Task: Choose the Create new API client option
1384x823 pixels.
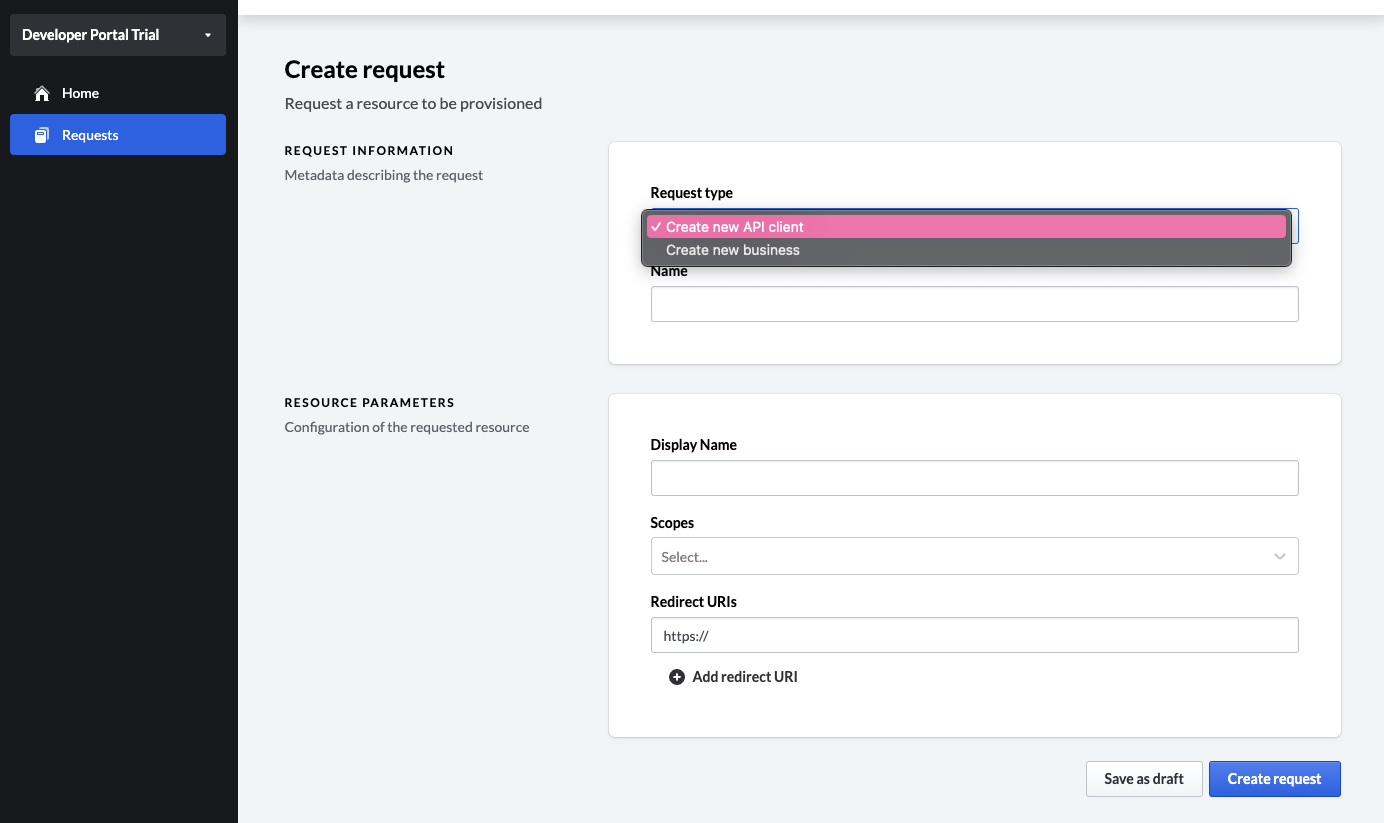Action: click(x=735, y=227)
